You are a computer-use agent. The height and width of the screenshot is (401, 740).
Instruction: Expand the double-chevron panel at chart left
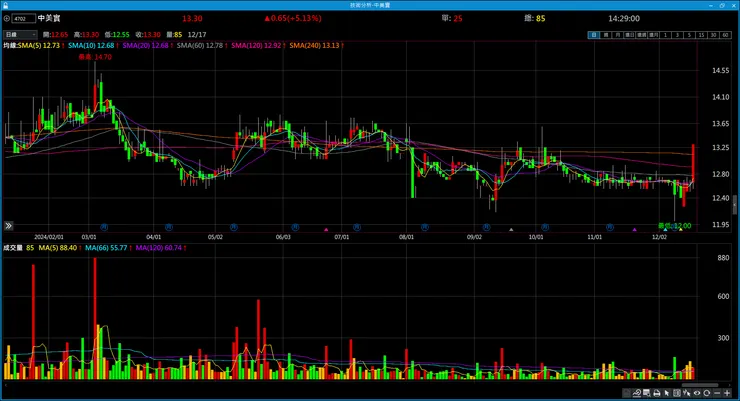[8, 226]
